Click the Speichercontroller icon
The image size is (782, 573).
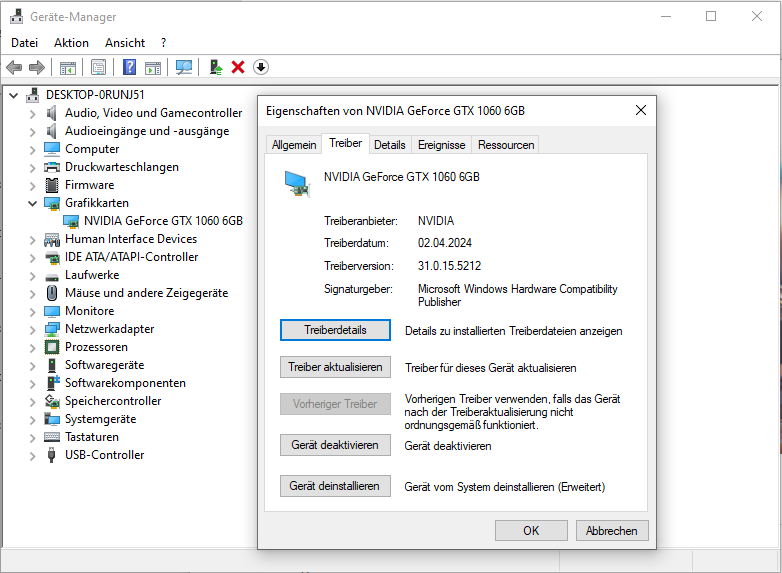(52, 401)
